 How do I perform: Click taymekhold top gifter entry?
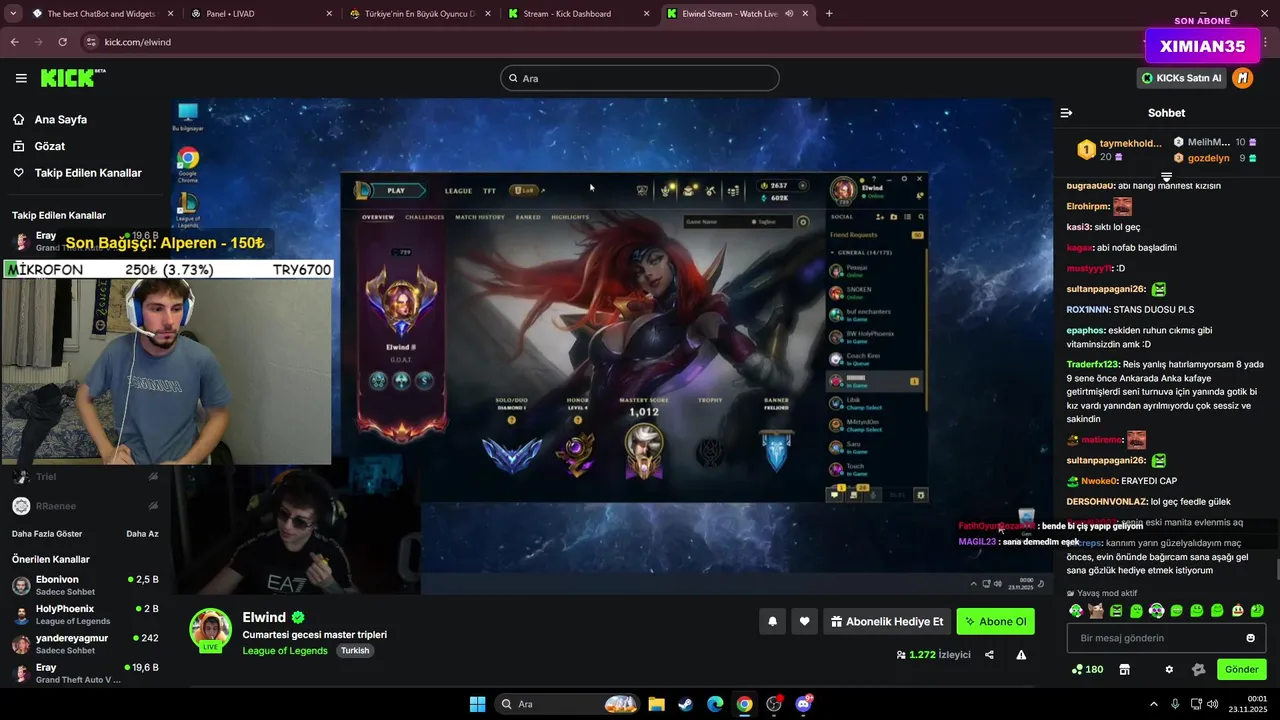click(x=1121, y=150)
